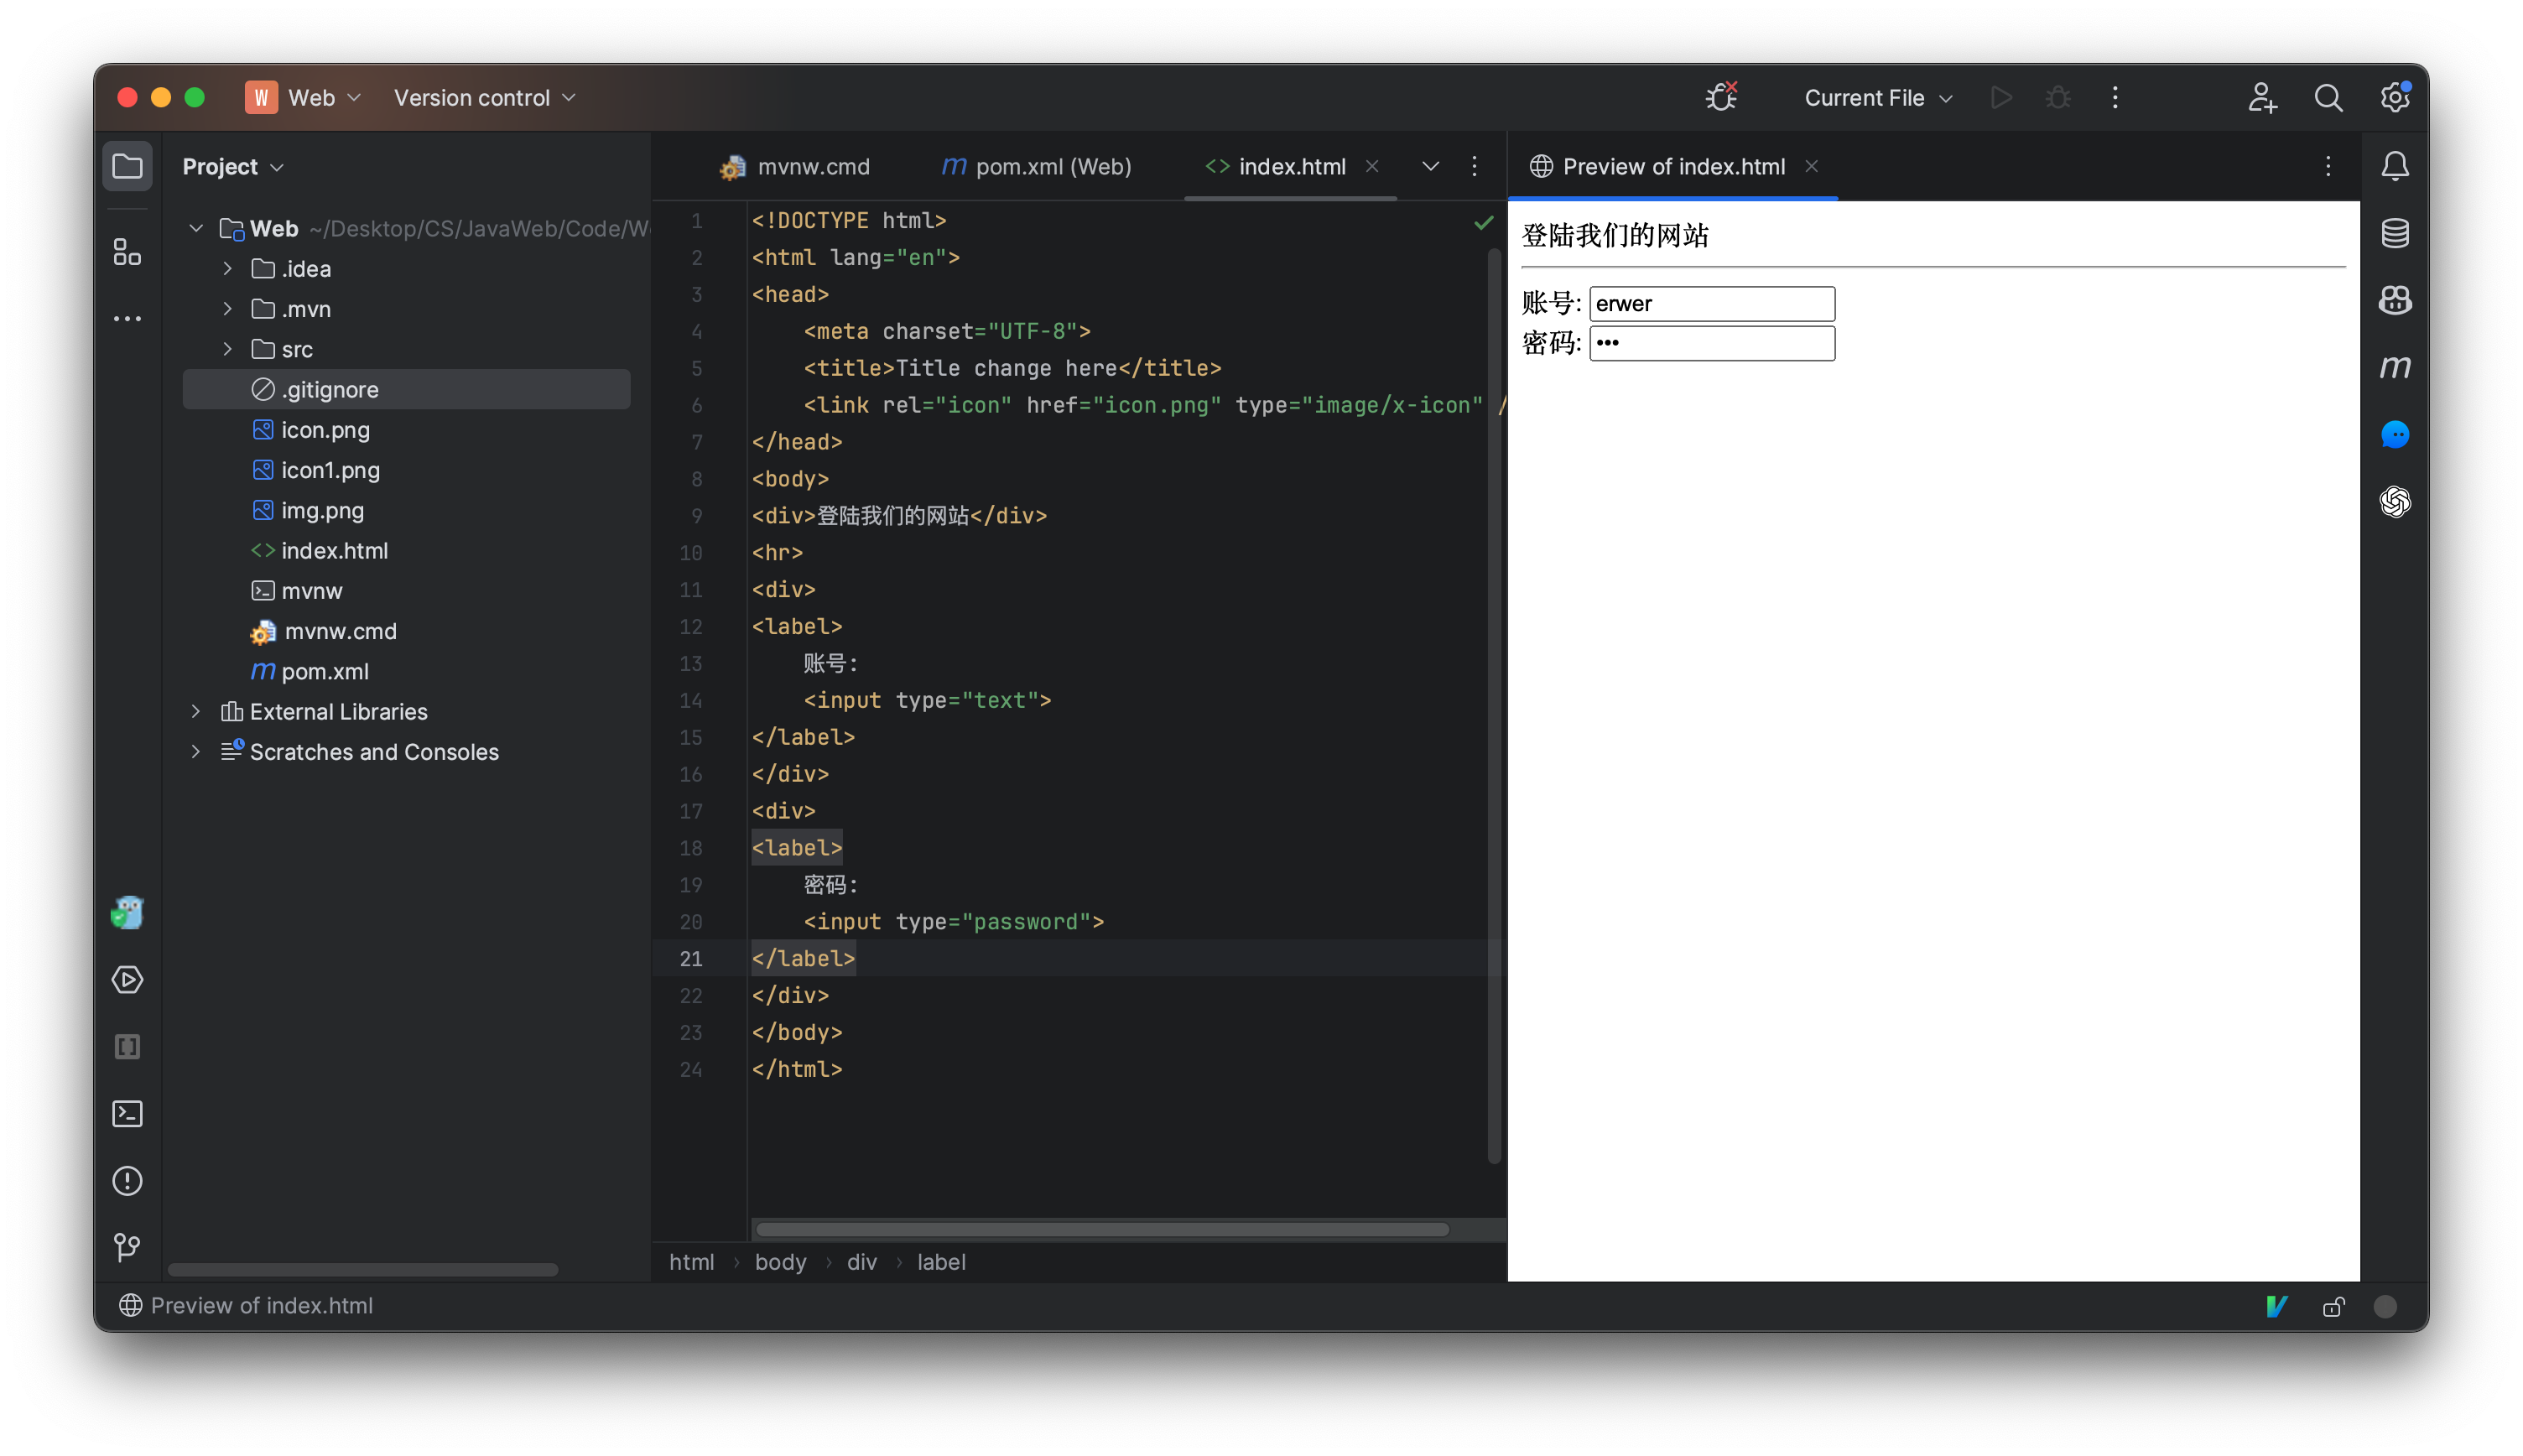Open the Database tool window
The image size is (2523, 1456).
[x=2394, y=233]
